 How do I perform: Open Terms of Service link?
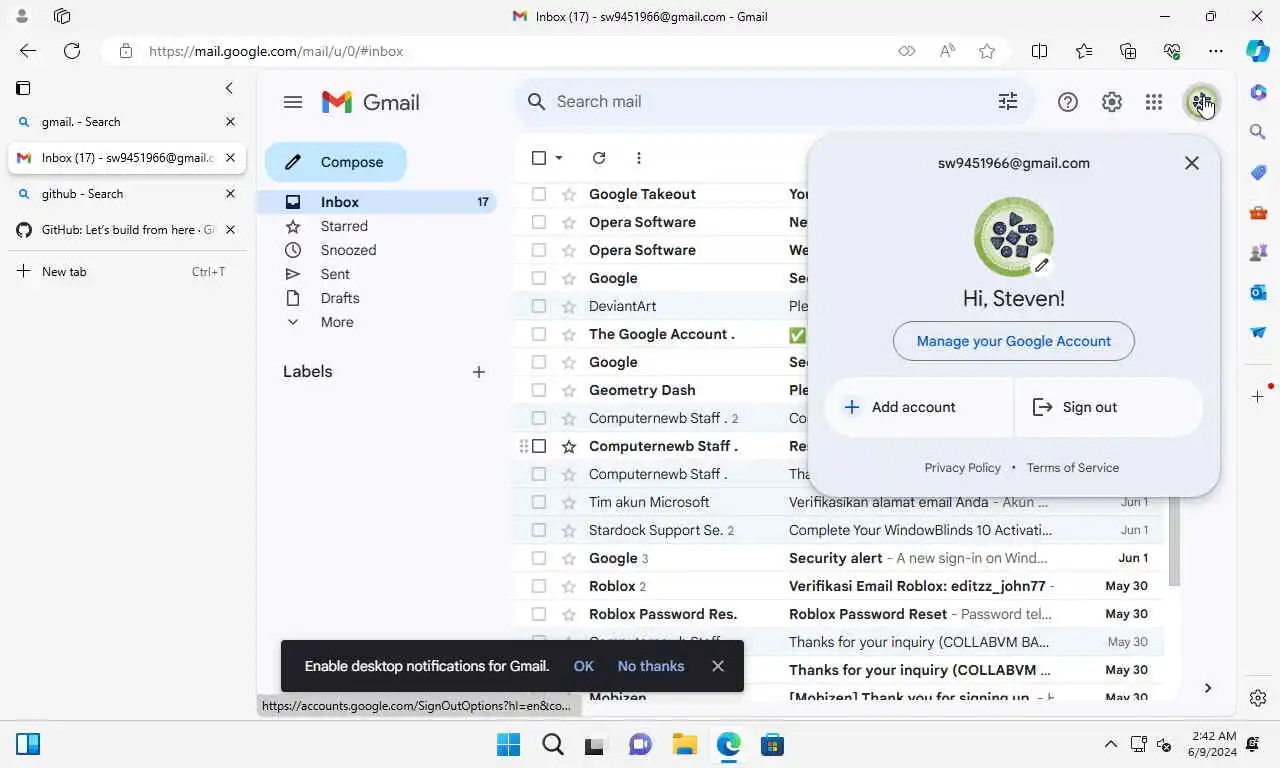1073,468
